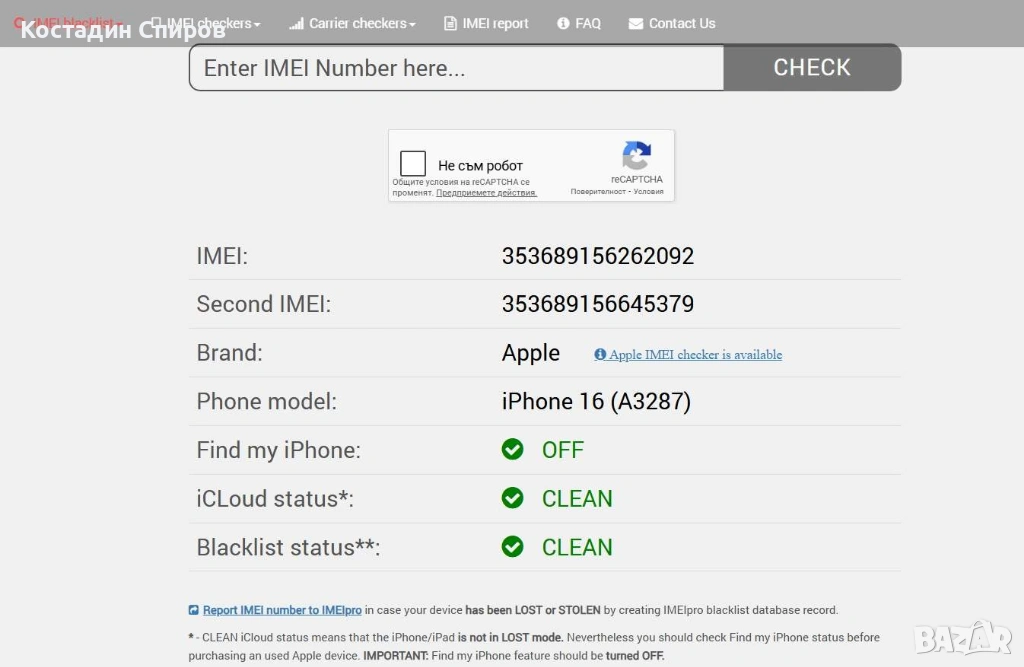
Task: Go to the IMEI report page
Action: coord(487,23)
